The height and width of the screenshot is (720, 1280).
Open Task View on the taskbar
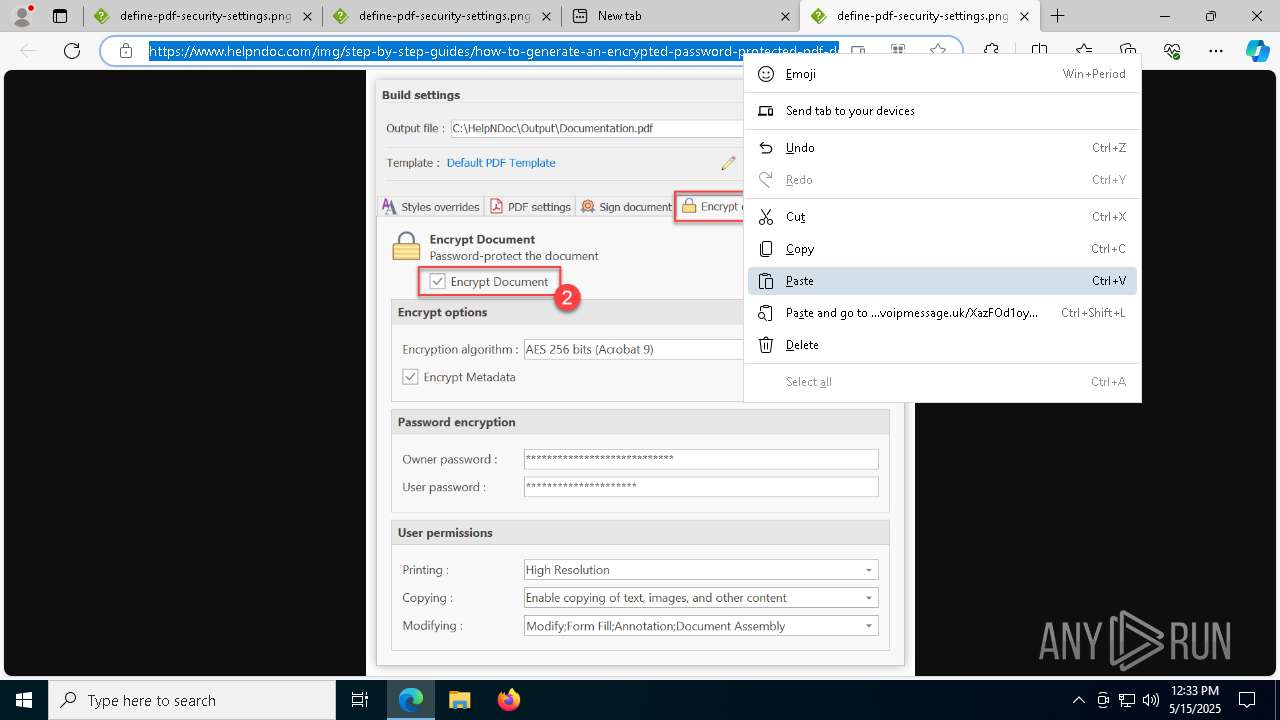coord(360,700)
